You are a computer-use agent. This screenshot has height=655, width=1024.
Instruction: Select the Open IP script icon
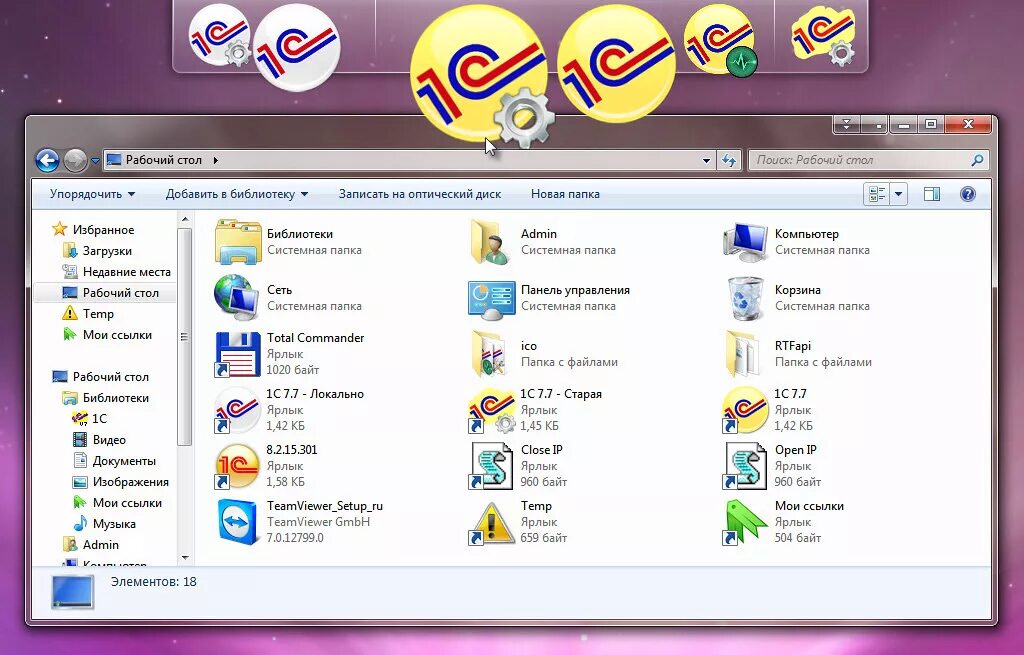click(x=745, y=466)
